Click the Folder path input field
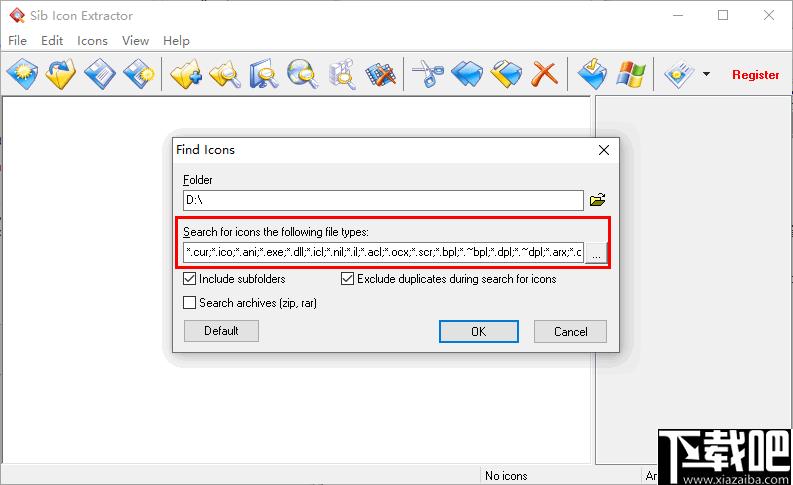The image size is (793, 485). point(383,200)
